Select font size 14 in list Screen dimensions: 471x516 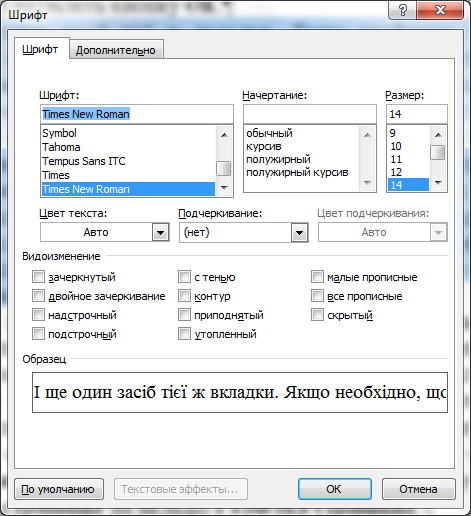coord(409,185)
